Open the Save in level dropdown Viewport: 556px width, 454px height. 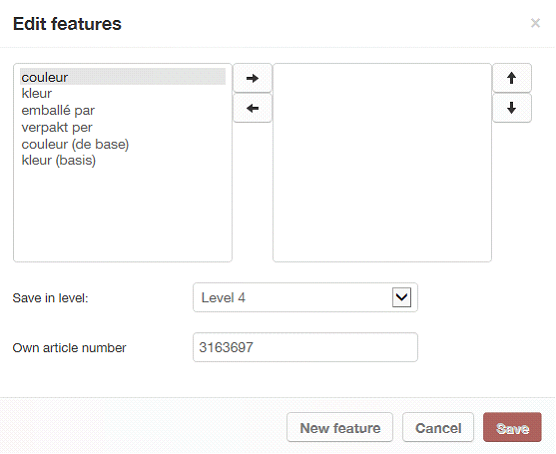[x=305, y=297]
